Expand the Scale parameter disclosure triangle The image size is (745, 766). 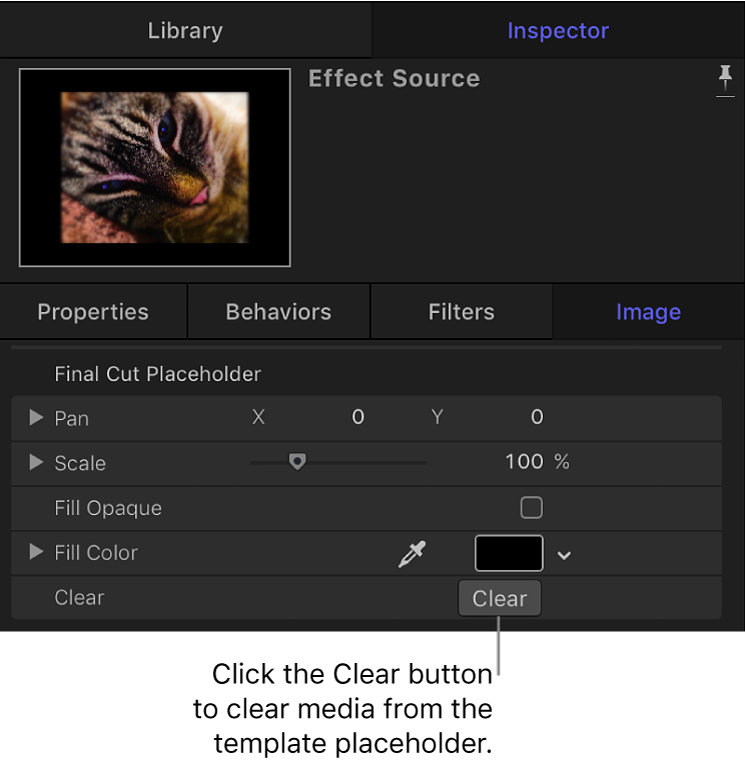36,463
